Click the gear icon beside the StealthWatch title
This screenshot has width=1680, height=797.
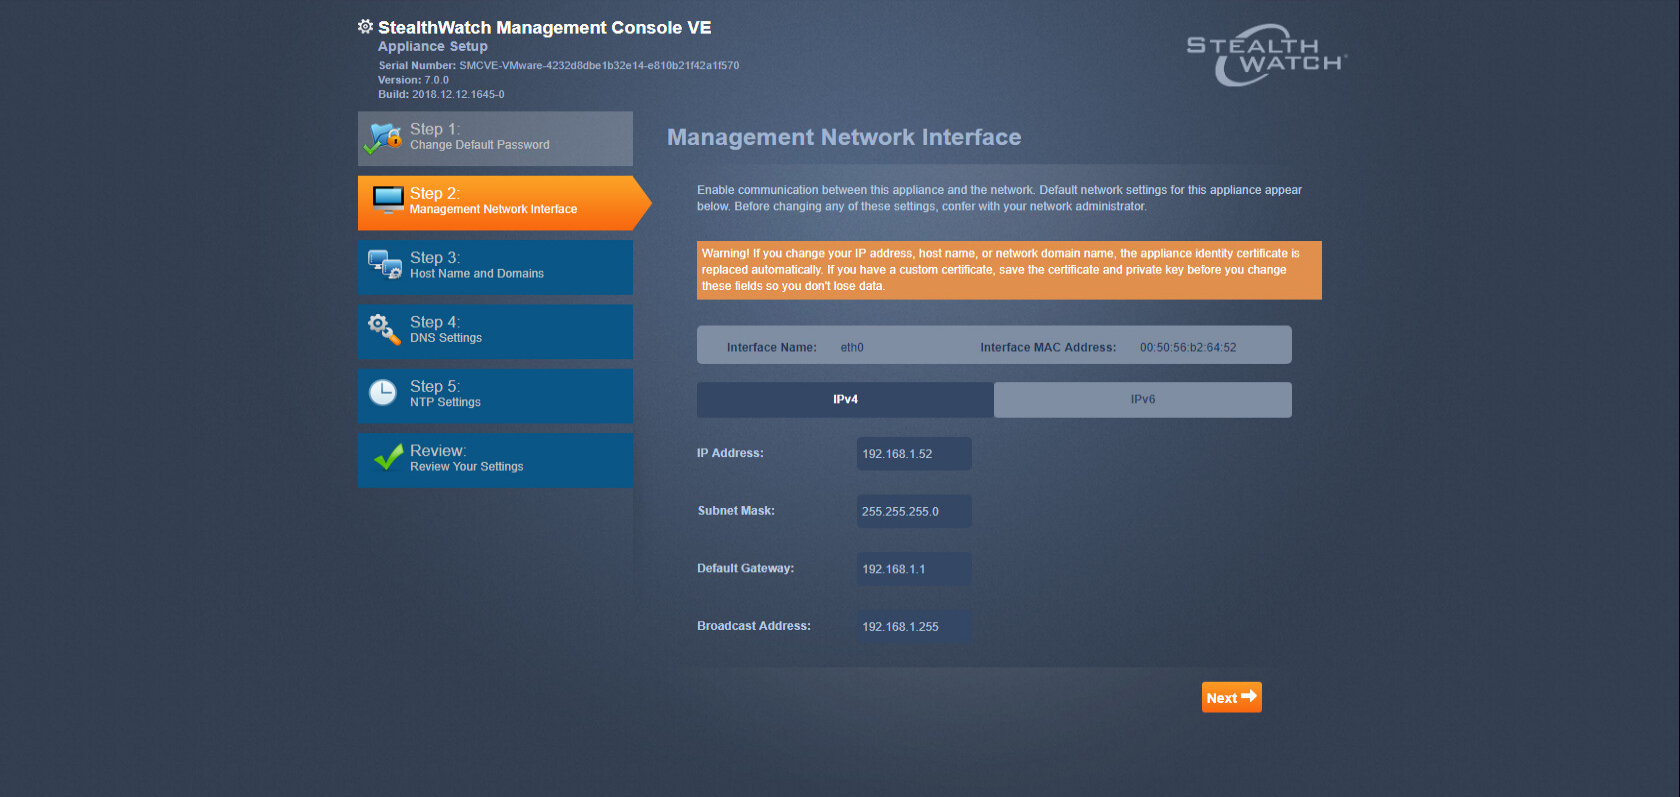point(365,27)
